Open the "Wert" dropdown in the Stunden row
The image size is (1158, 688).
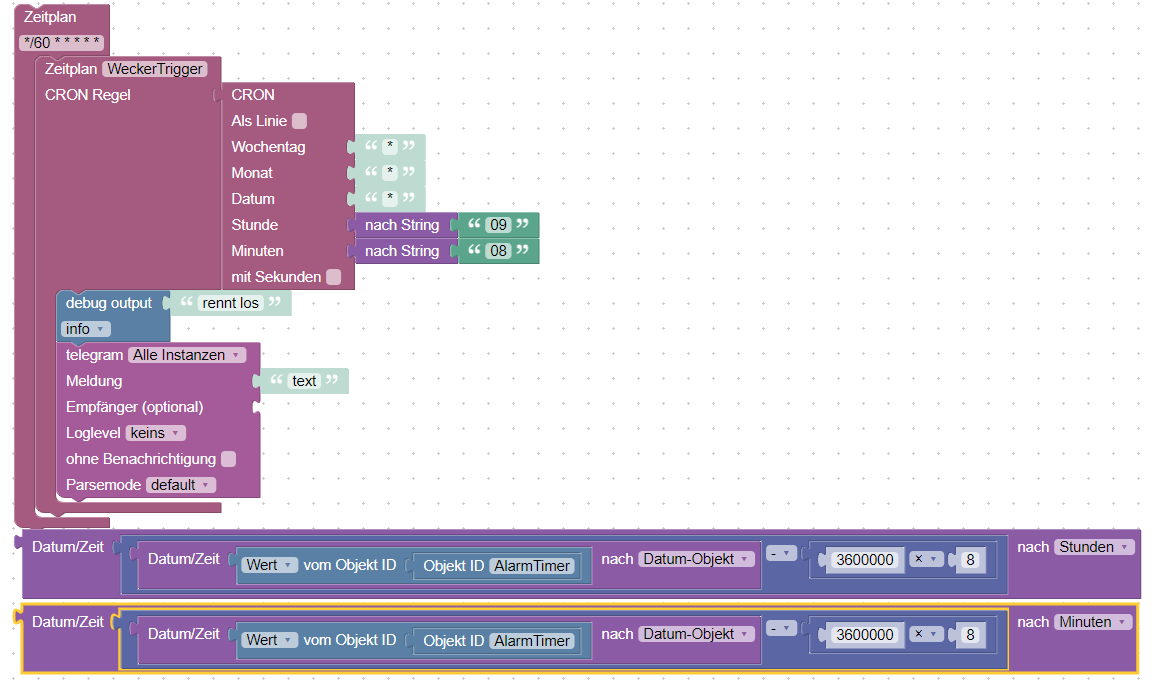click(x=270, y=565)
